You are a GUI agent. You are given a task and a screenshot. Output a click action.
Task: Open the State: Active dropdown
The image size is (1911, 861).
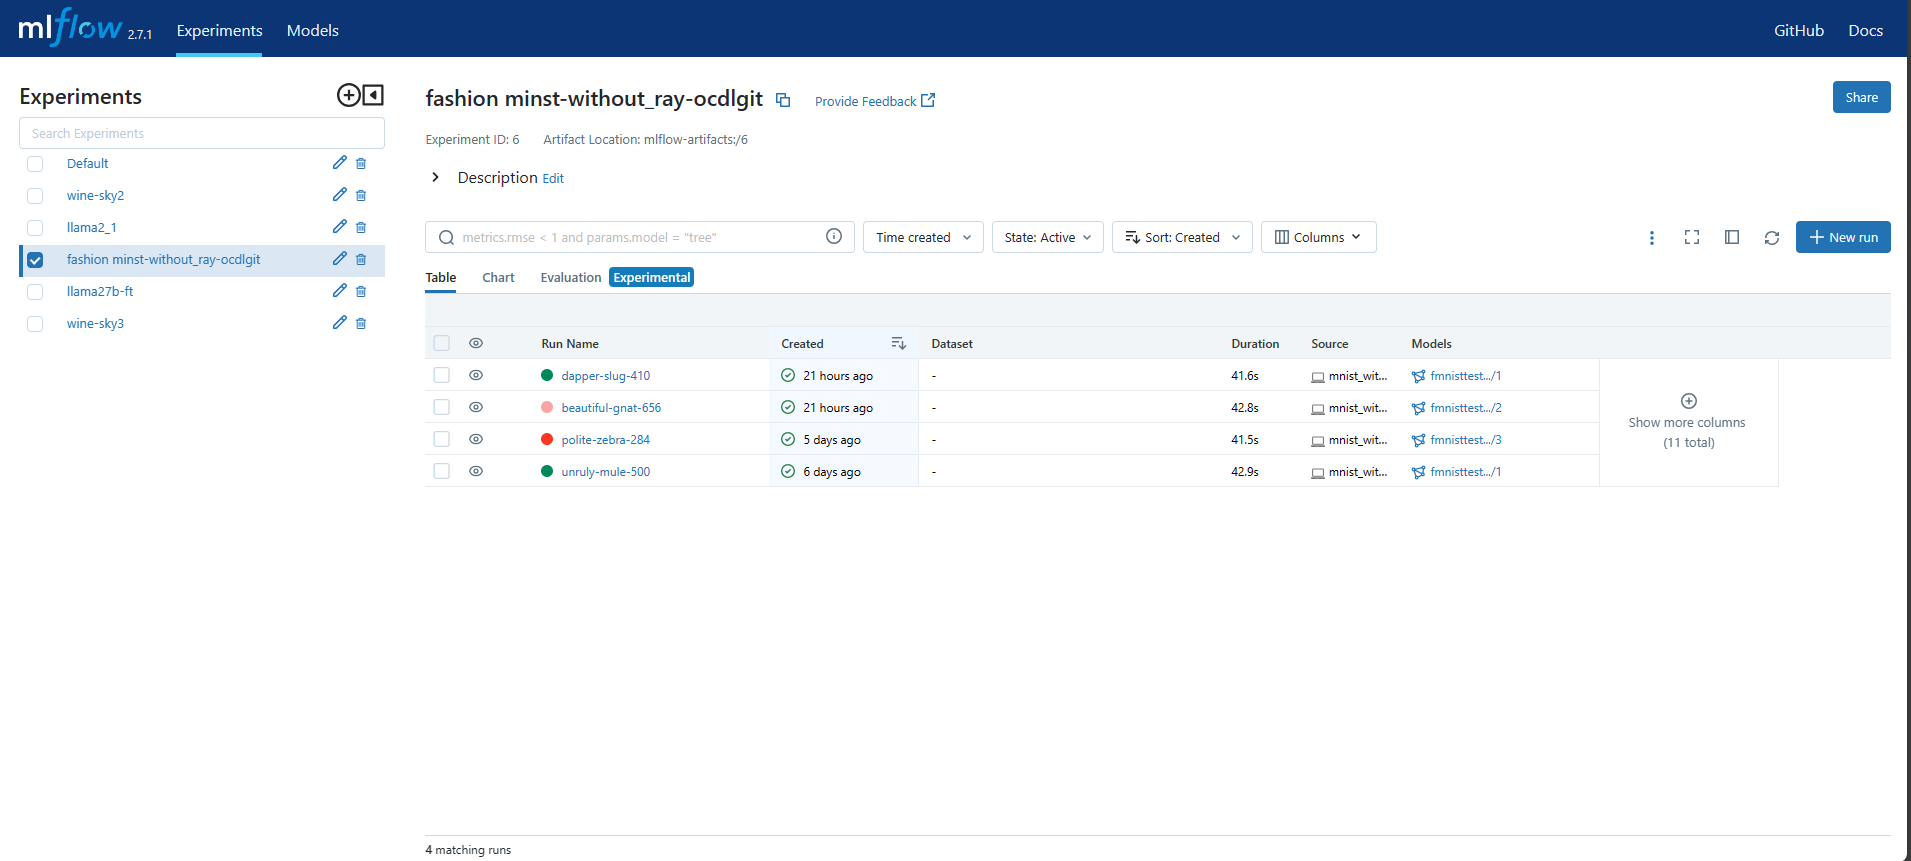click(x=1047, y=238)
